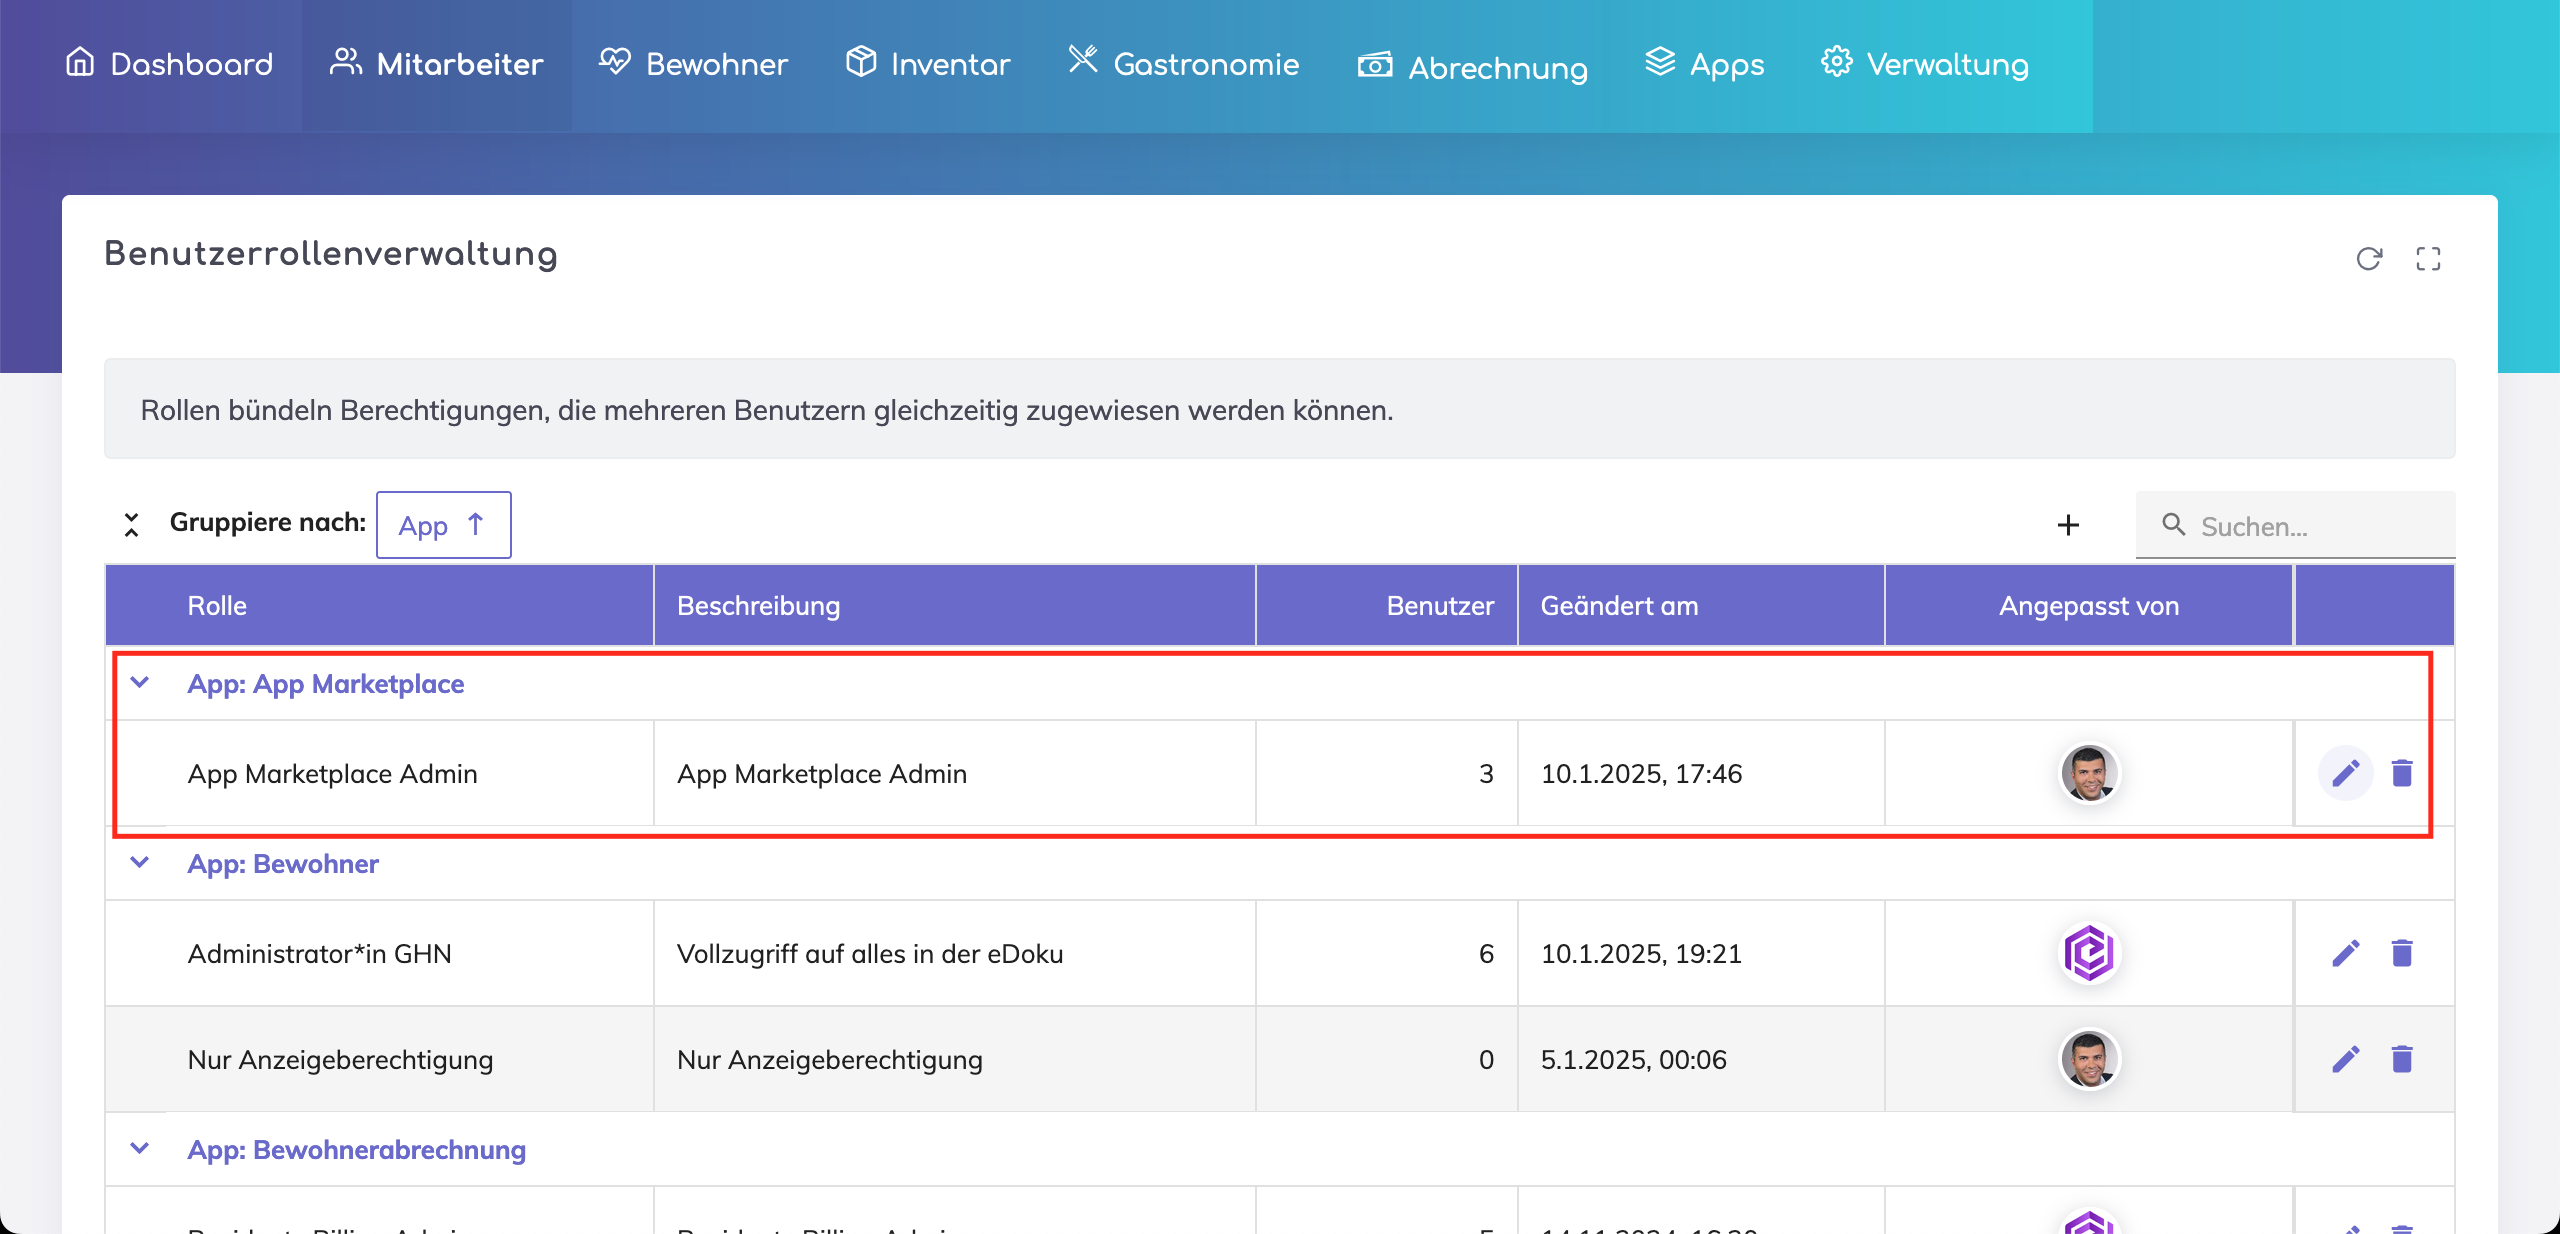Toggle sort direction on App grouping chip
This screenshot has width=2560, height=1234.
point(476,524)
